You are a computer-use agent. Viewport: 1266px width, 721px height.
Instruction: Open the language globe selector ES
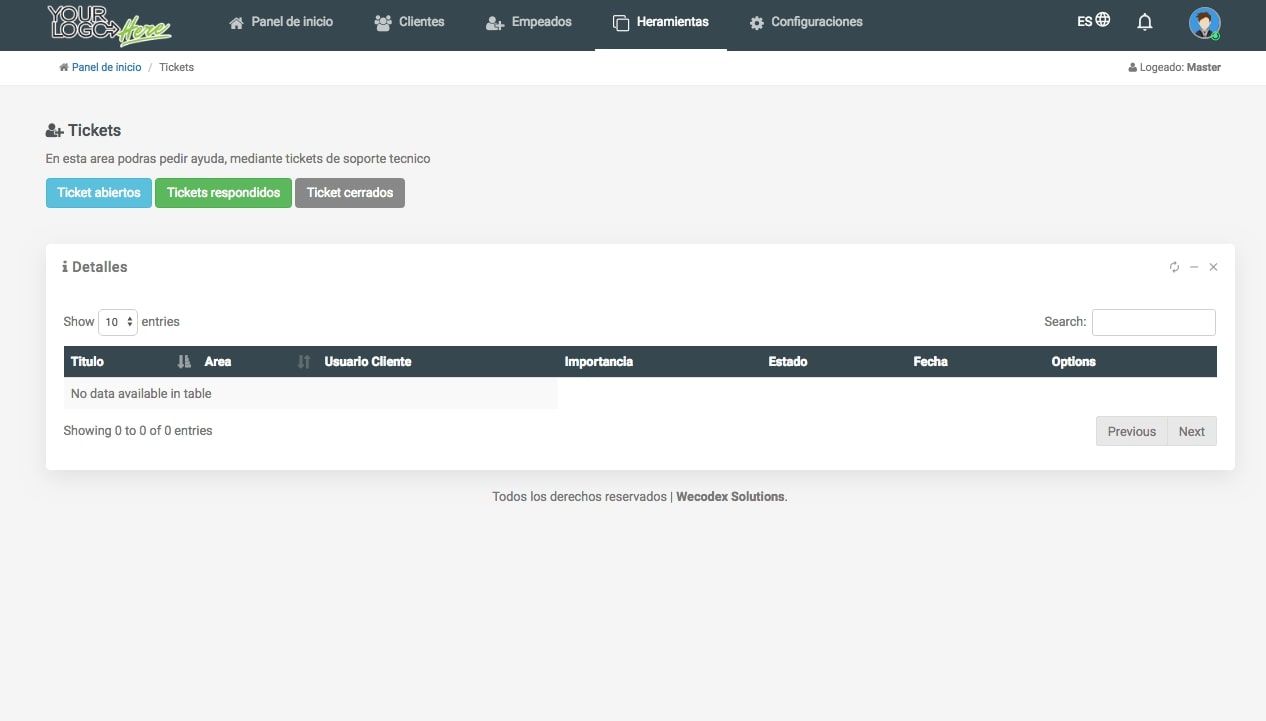1093,21
